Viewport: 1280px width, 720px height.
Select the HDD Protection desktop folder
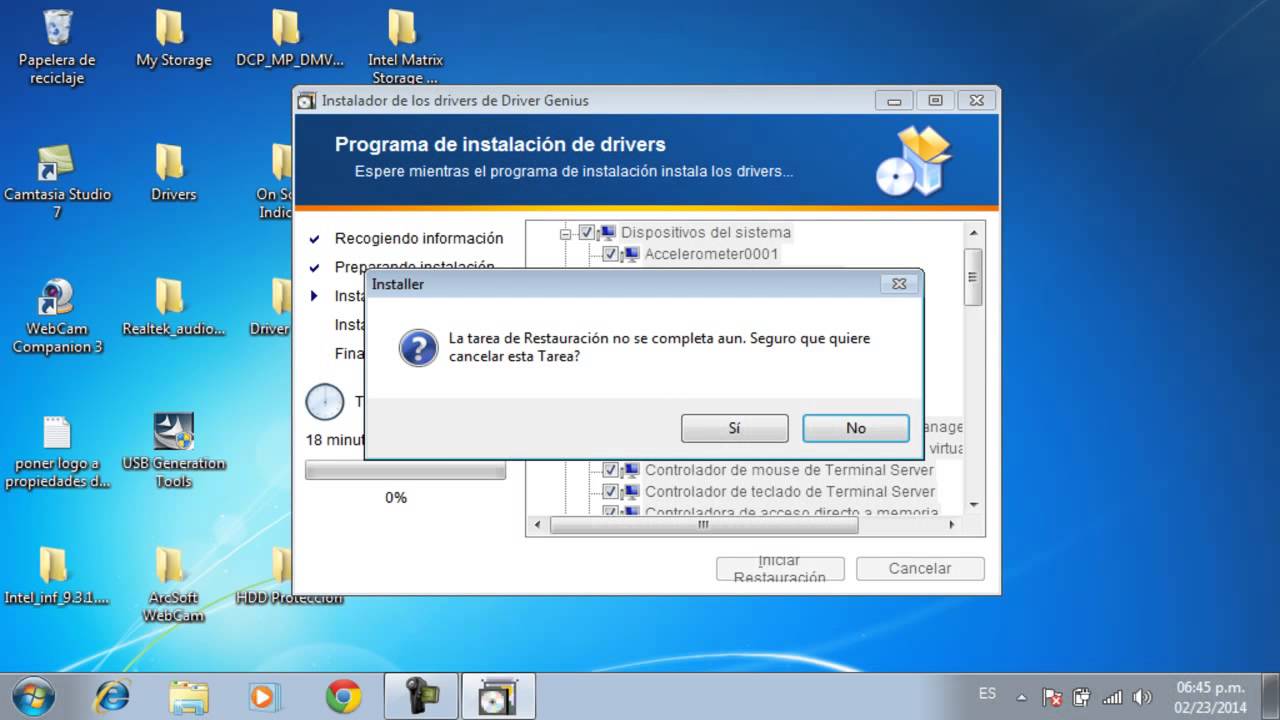coord(289,577)
